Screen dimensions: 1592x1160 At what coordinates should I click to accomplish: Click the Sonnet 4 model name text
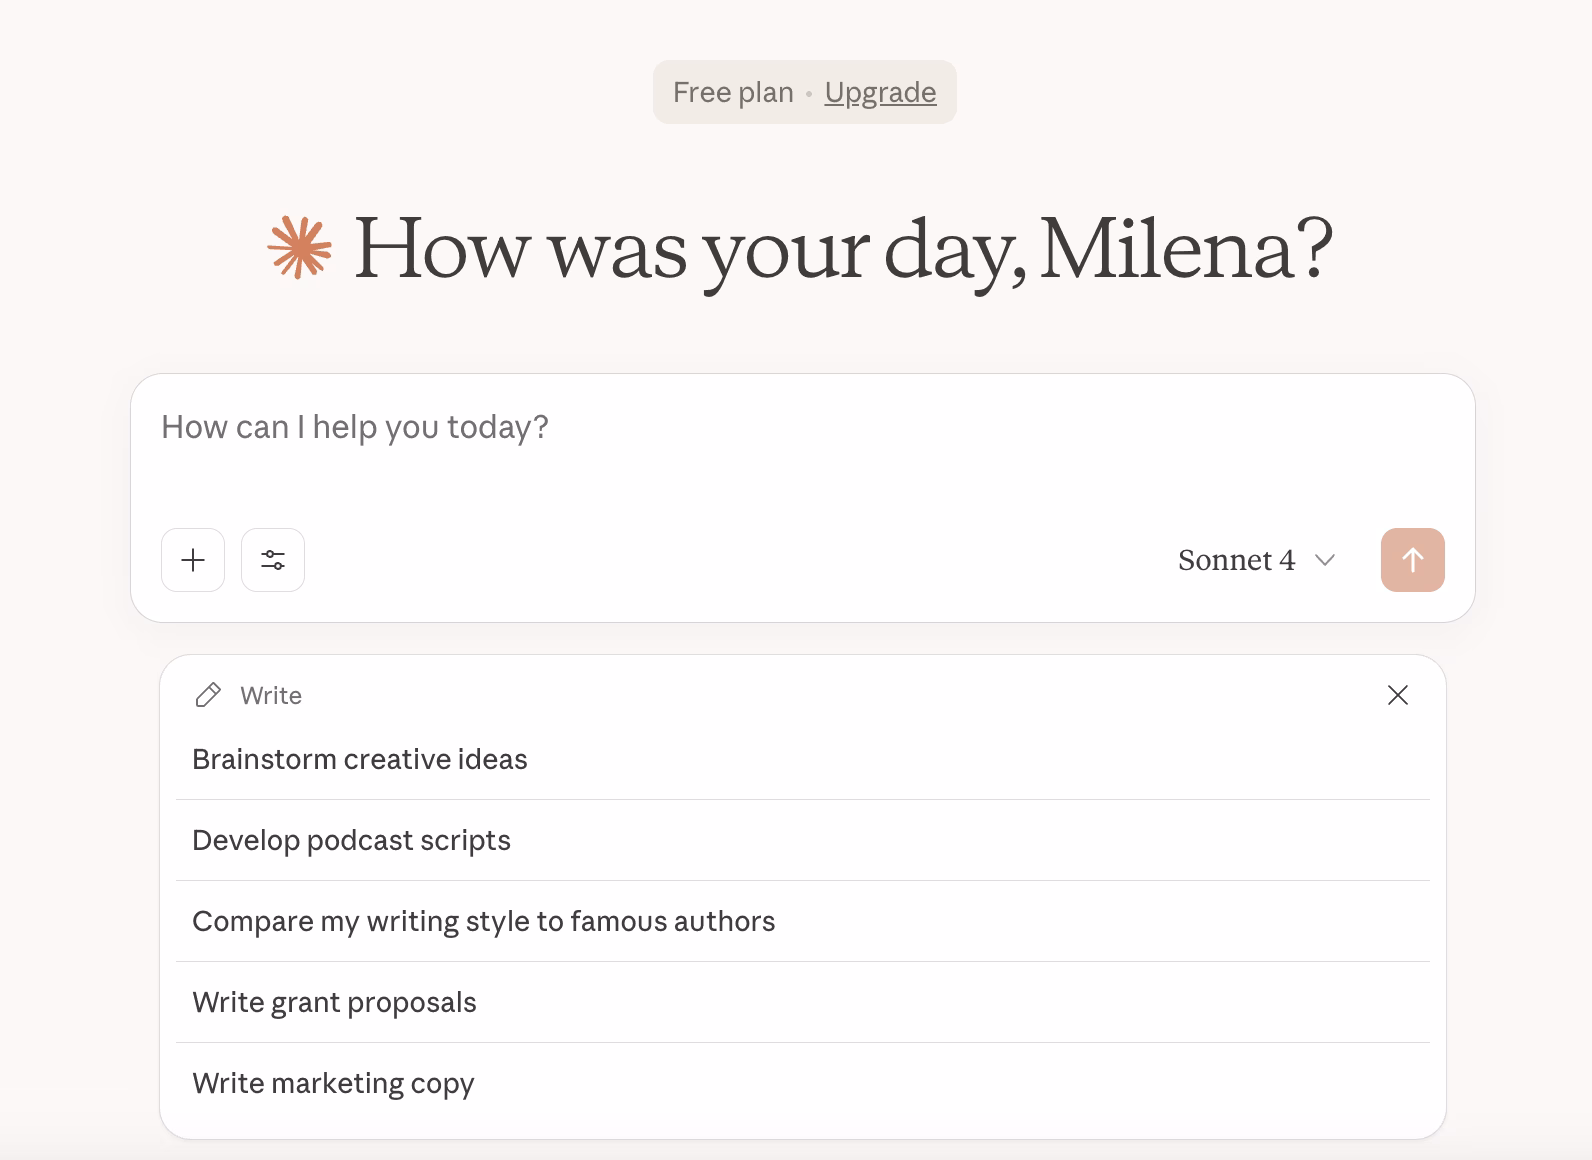coord(1236,560)
